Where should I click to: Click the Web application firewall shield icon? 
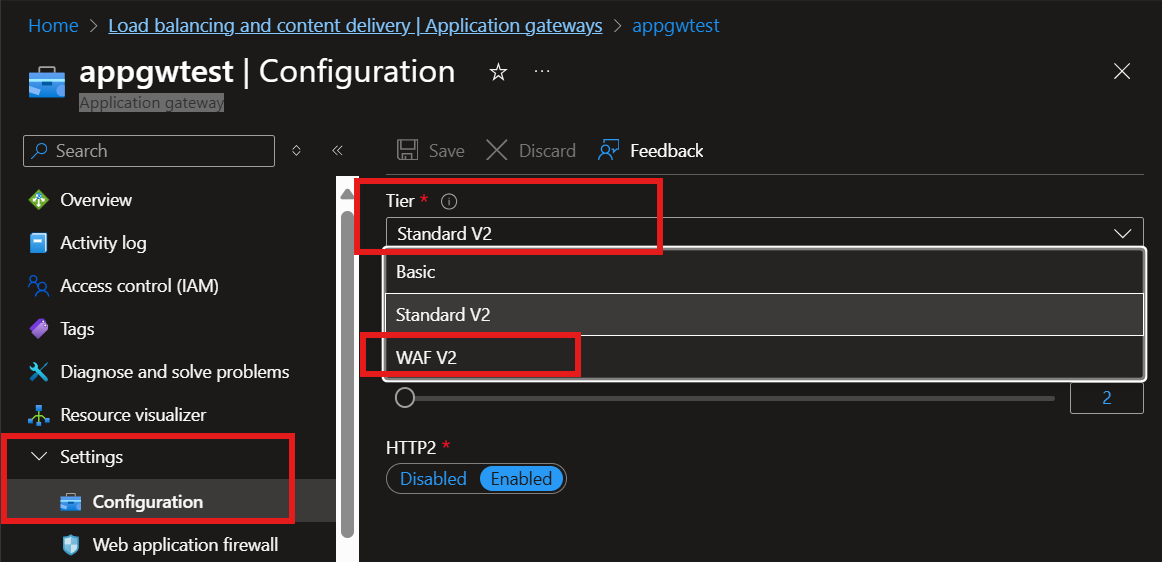pos(70,546)
